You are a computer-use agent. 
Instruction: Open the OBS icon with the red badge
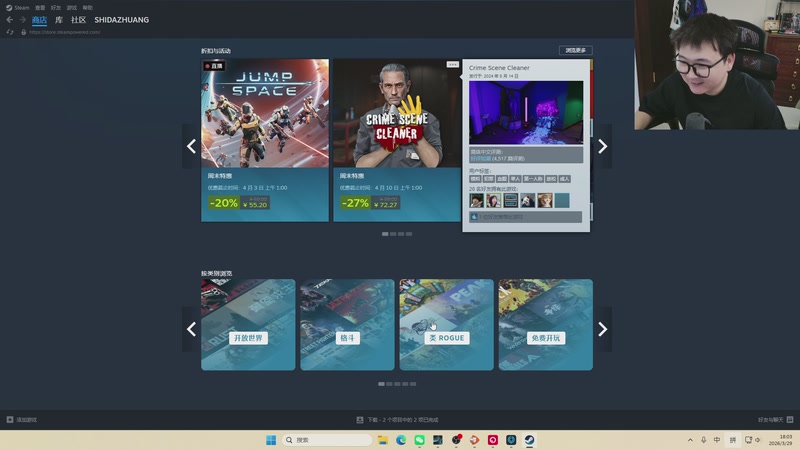click(x=456, y=440)
